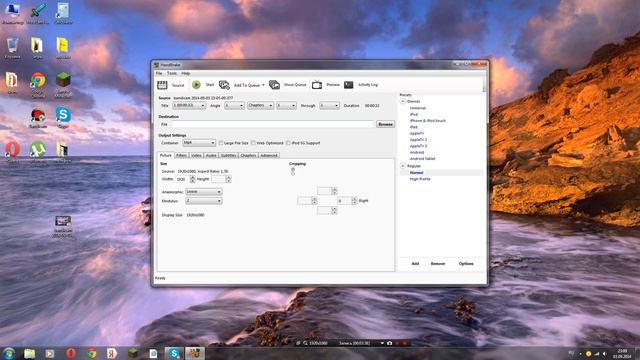The width and height of the screenshot is (640, 360).
Task: Click the Source film-clapper icon
Action: click(x=162, y=85)
